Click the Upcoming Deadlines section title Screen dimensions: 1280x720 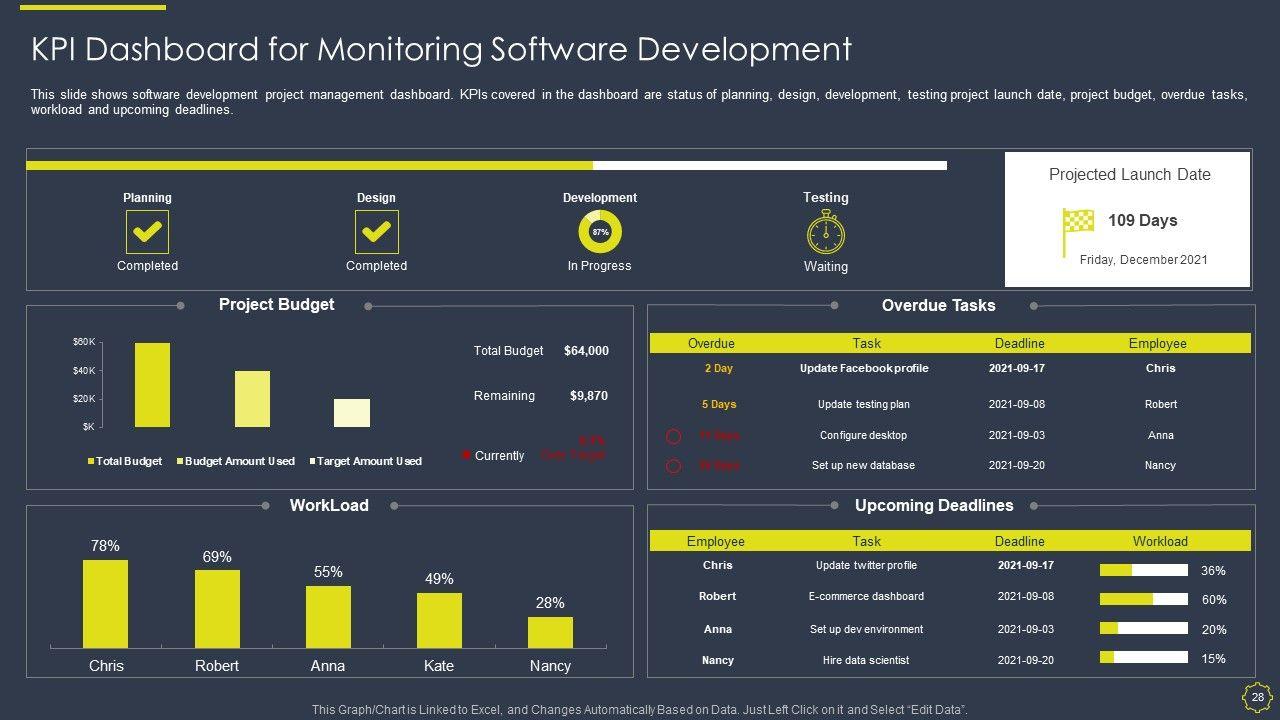coord(934,506)
